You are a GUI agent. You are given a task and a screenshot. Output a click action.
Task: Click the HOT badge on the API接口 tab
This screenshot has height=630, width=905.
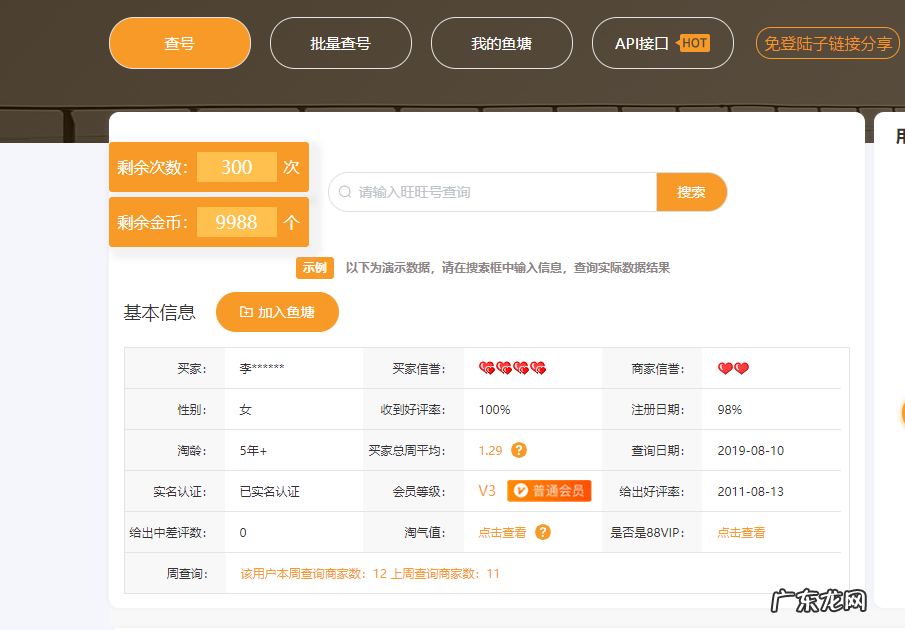click(693, 43)
